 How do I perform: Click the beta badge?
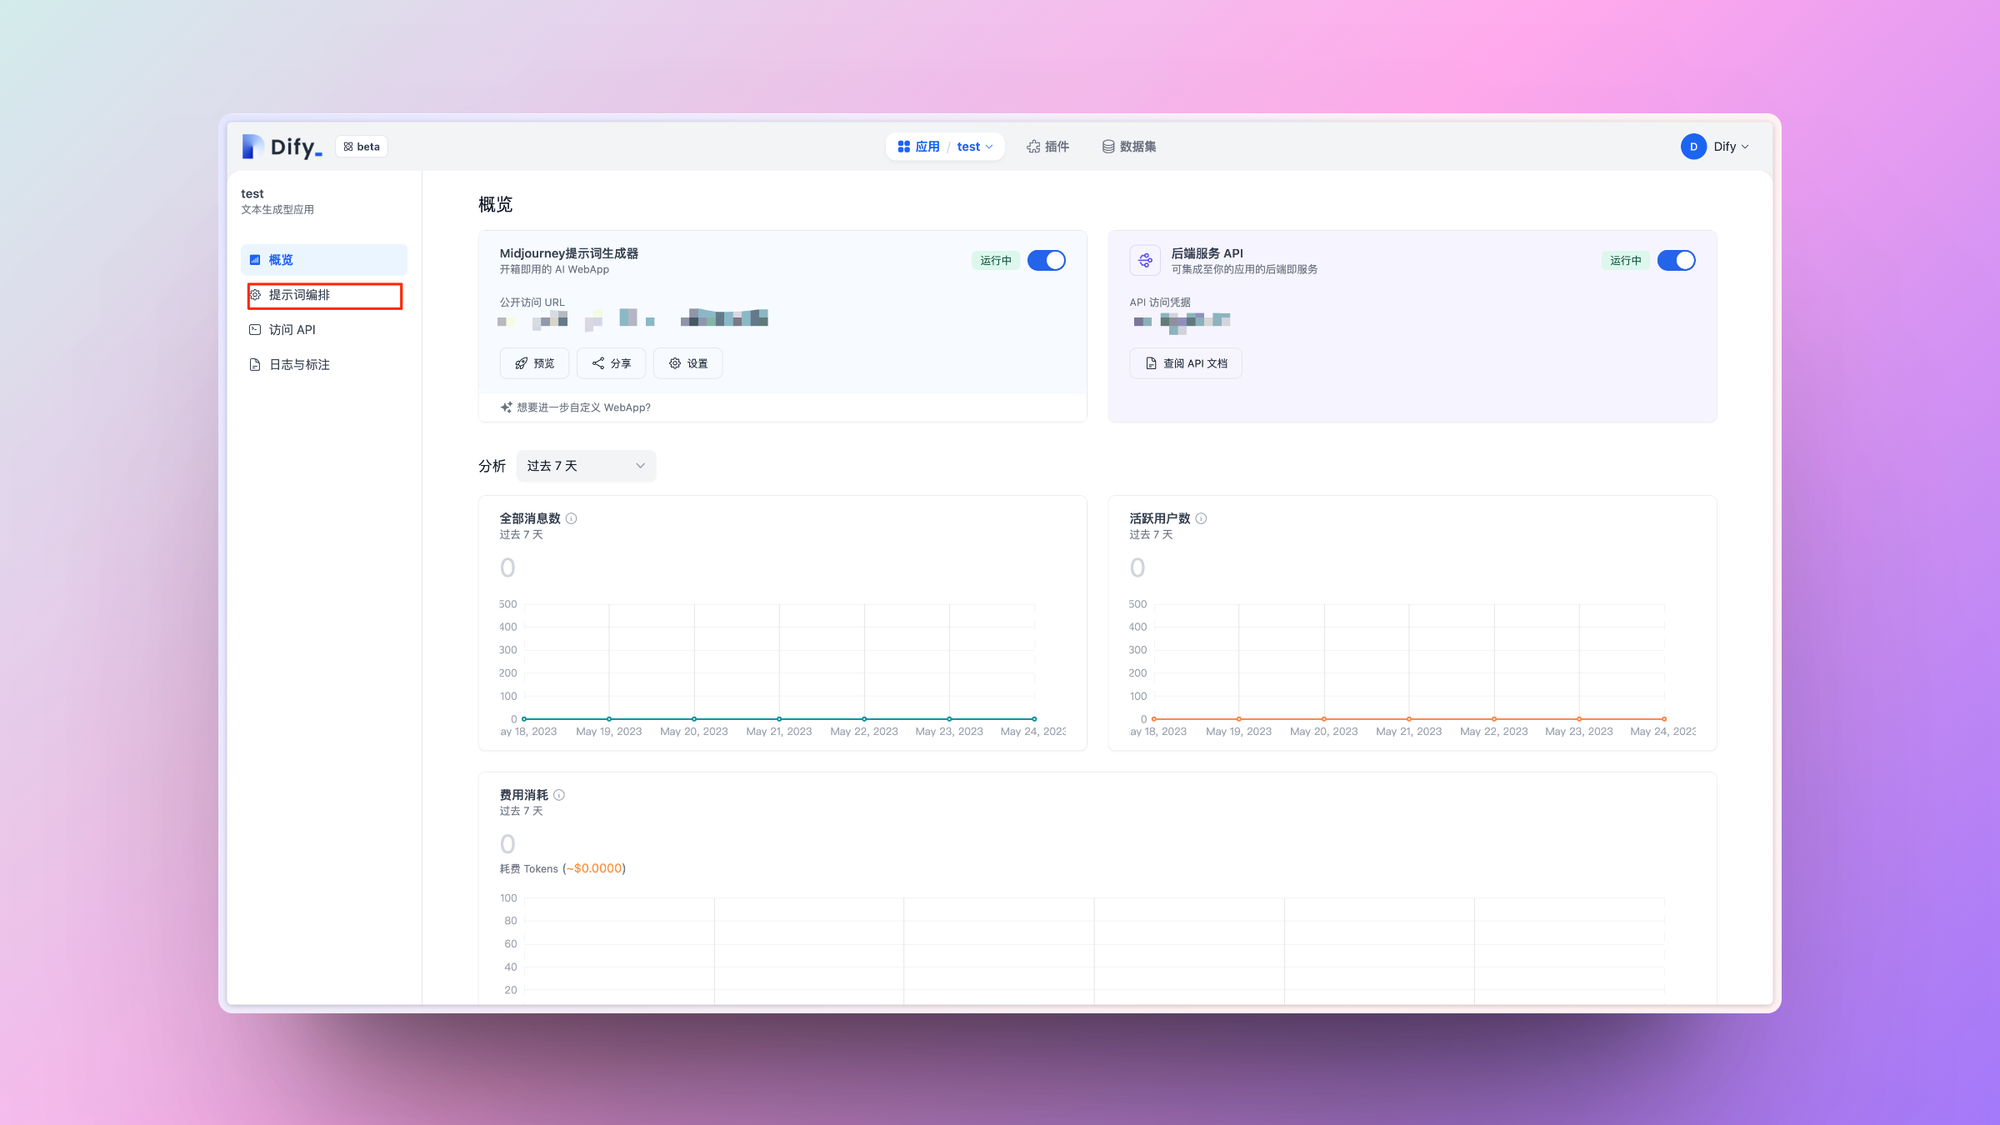tap(361, 146)
